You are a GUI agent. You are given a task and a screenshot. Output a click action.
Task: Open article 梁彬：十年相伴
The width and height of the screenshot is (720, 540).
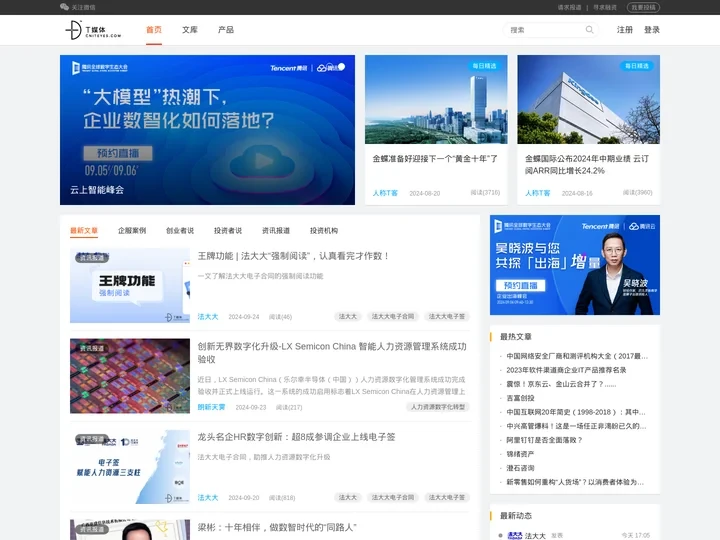pyautogui.click(x=277, y=528)
